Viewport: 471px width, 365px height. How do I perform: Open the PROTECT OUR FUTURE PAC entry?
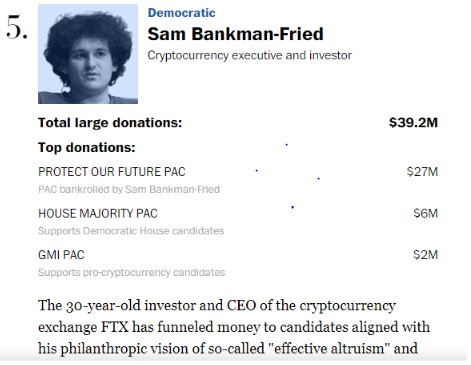click(112, 172)
